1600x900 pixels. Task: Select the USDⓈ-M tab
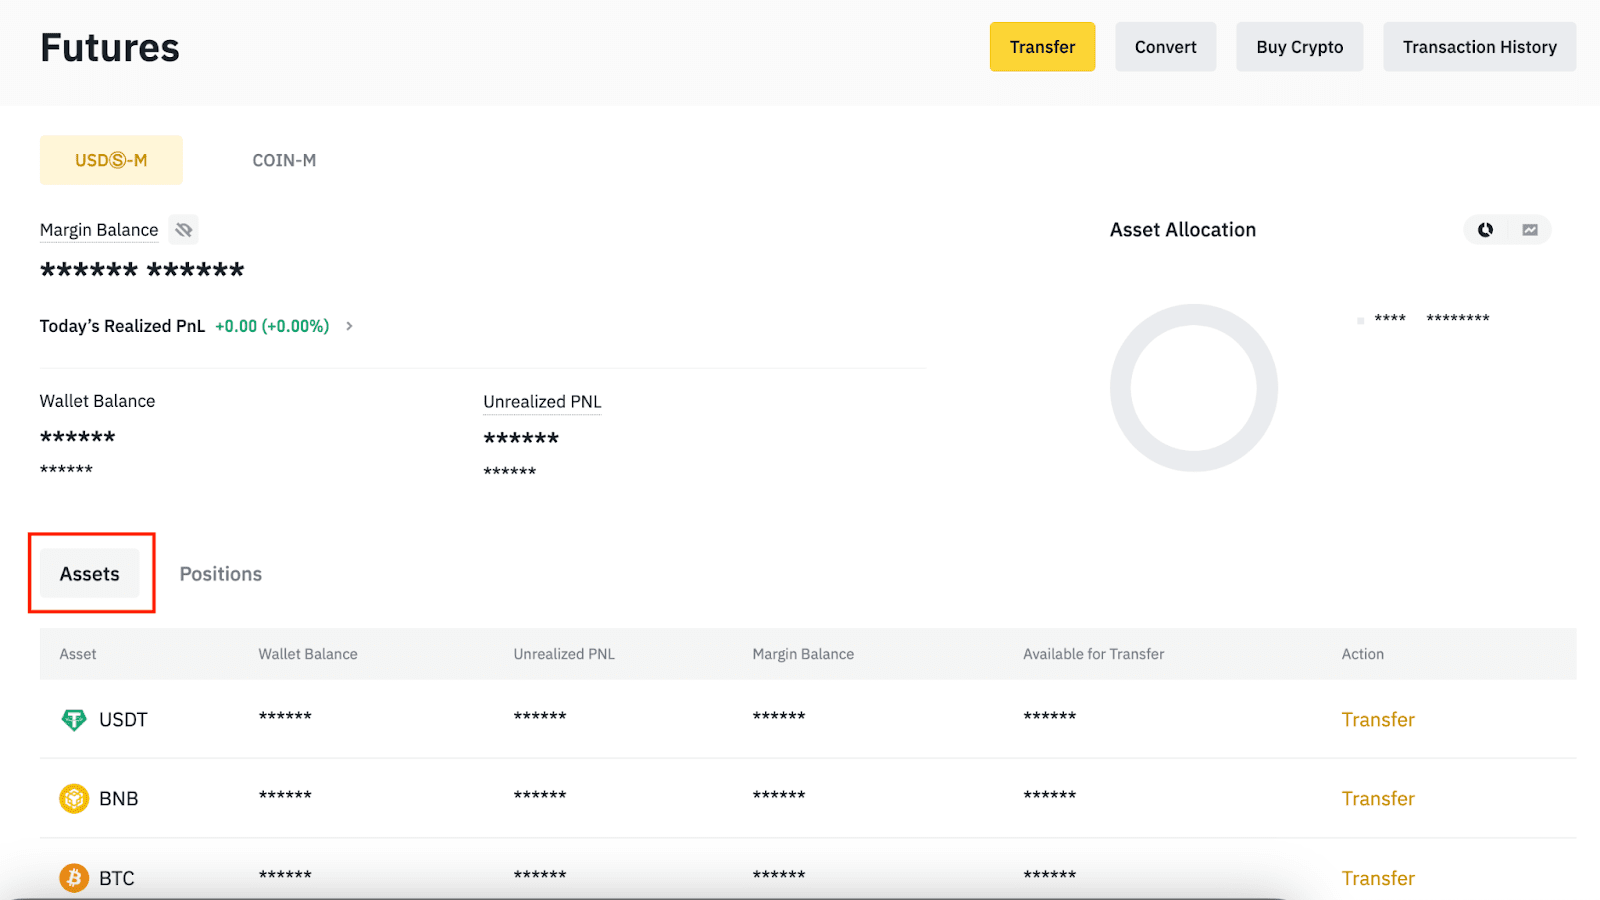click(111, 160)
